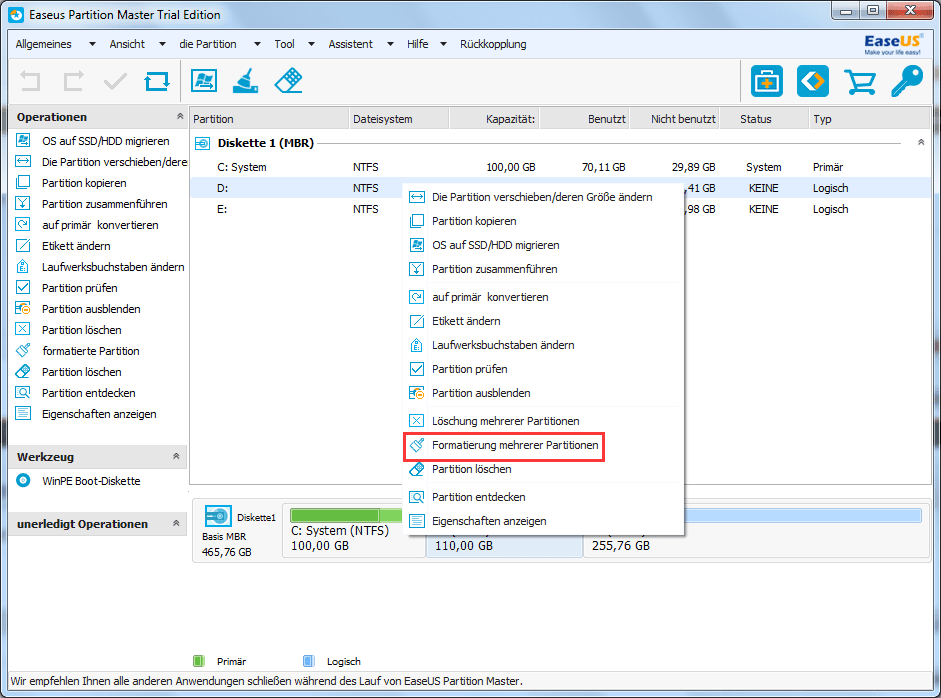This screenshot has width=941, height=698.
Task: Click sidebar auf primär konvertieren icon
Action: 23,224
